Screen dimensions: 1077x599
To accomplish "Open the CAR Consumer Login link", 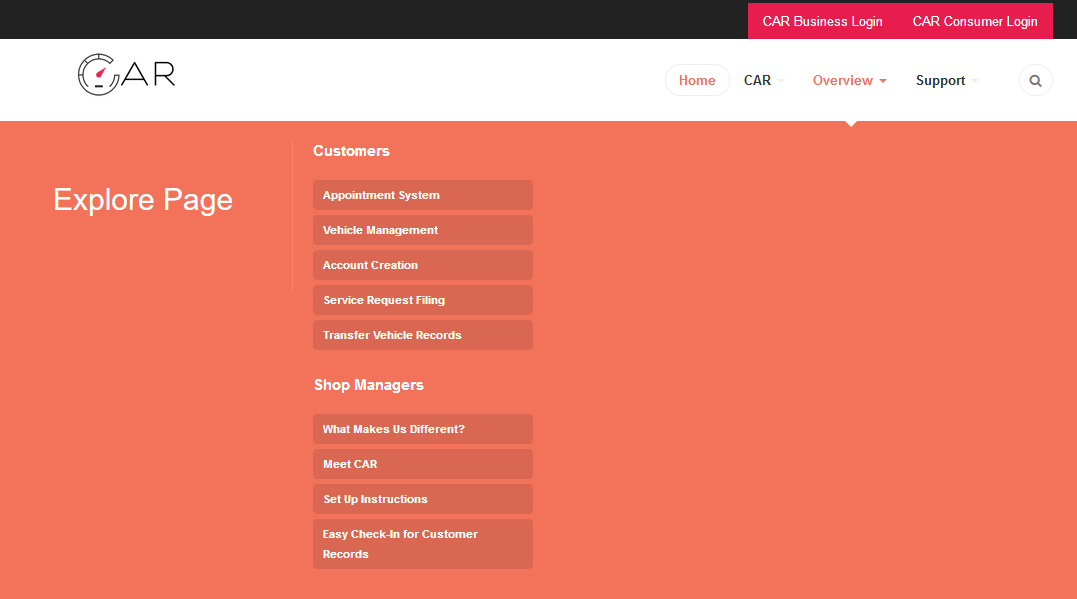I will (975, 21).
